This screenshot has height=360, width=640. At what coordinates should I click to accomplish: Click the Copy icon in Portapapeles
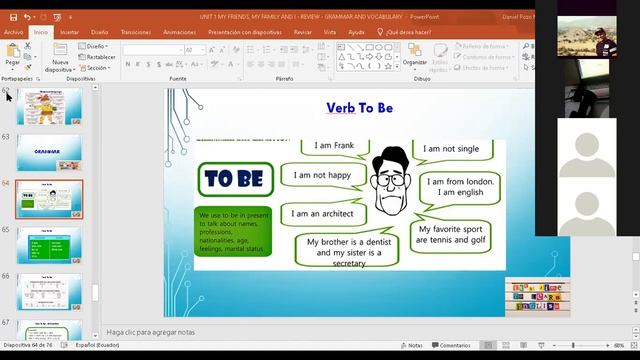pos(28,57)
